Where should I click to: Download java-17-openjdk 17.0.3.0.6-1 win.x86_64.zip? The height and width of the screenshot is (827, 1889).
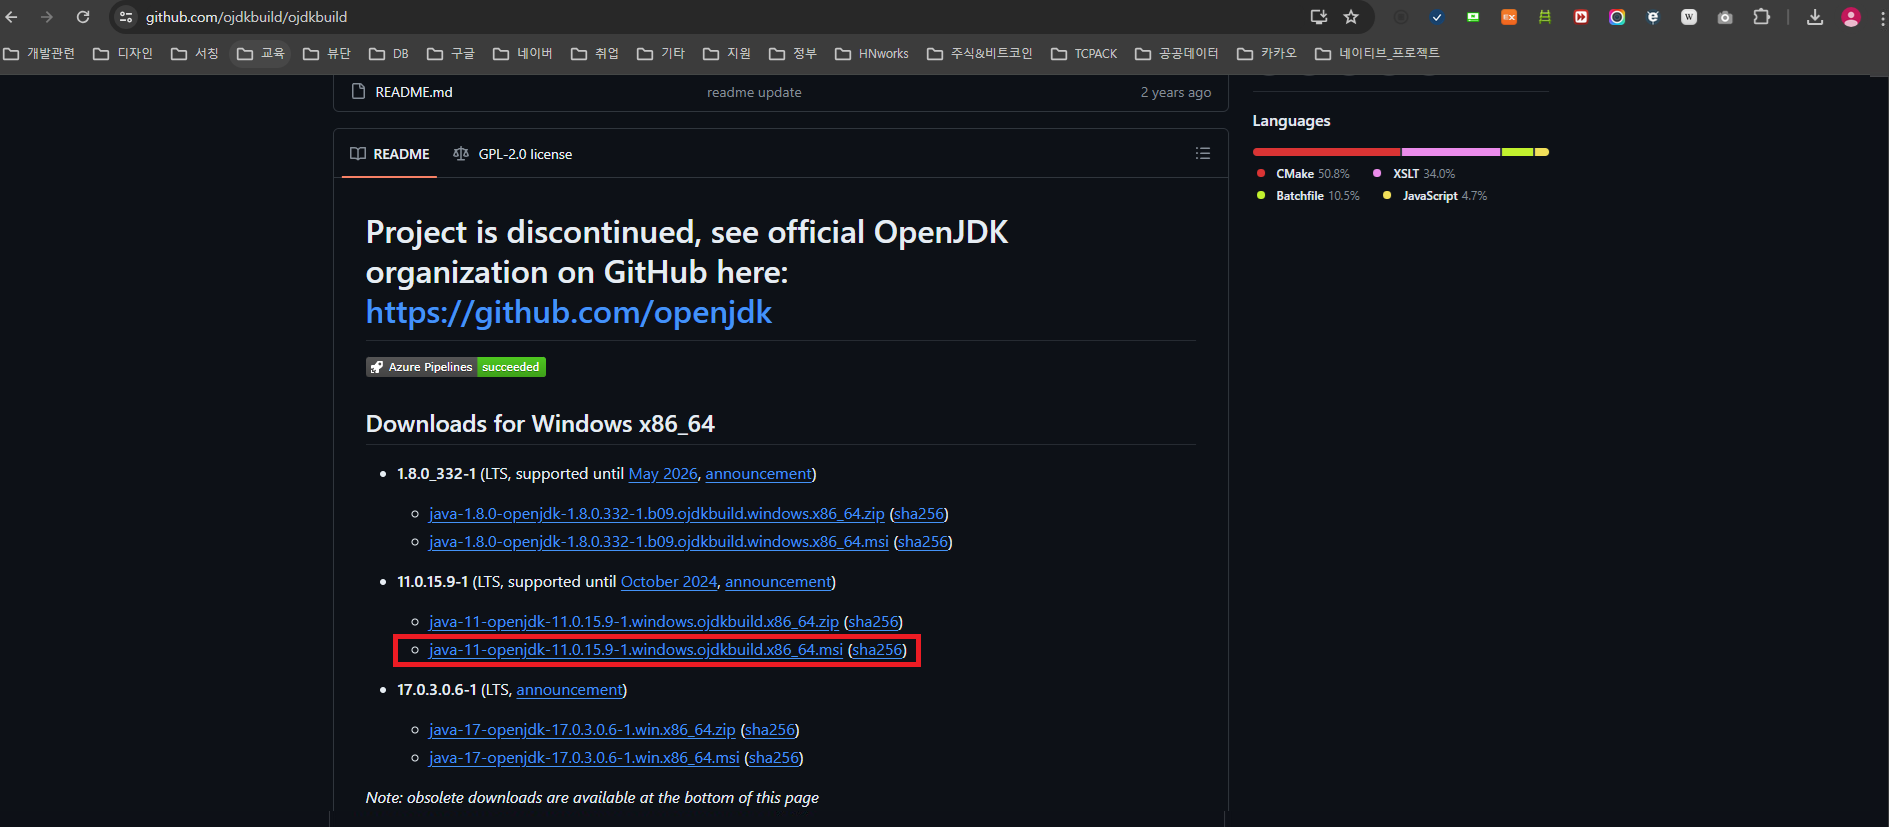pyautogui.click(x=582, y=730)
